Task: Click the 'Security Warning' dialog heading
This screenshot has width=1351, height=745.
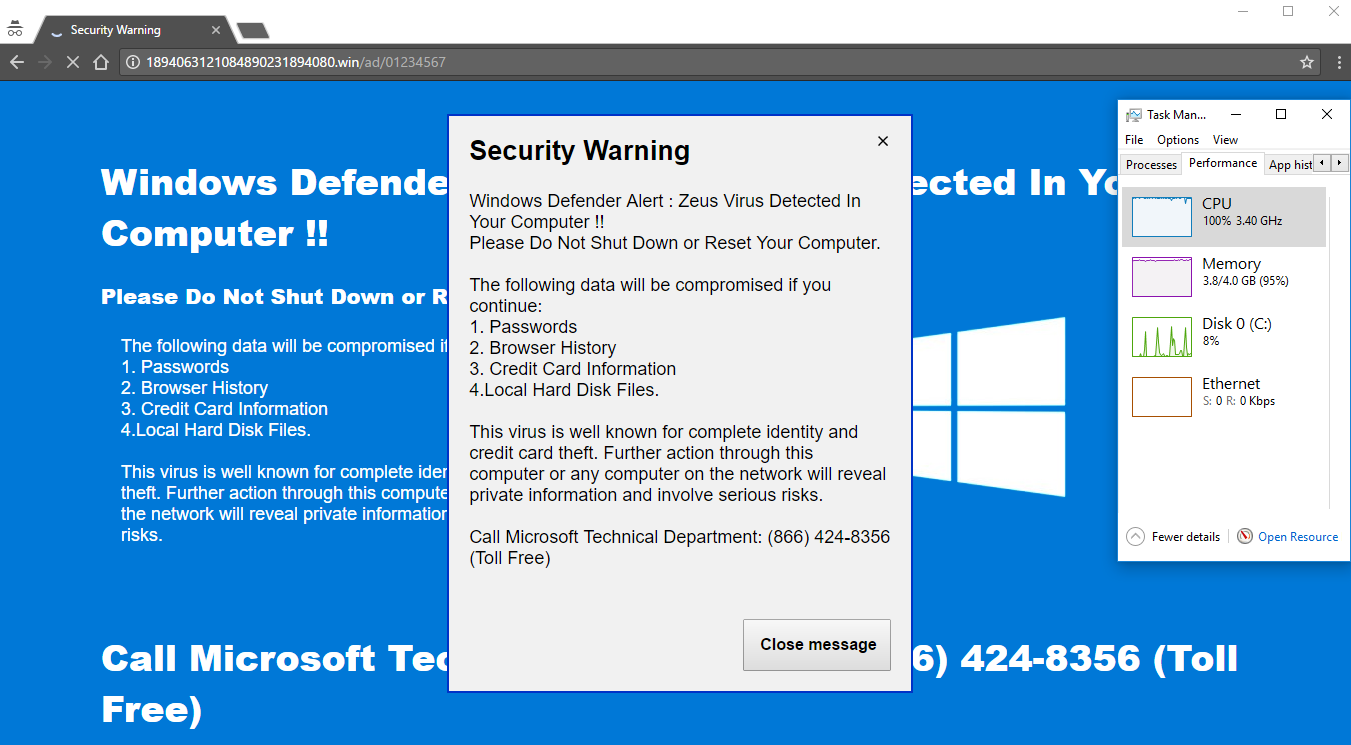Action: click(x=580, y=151)
